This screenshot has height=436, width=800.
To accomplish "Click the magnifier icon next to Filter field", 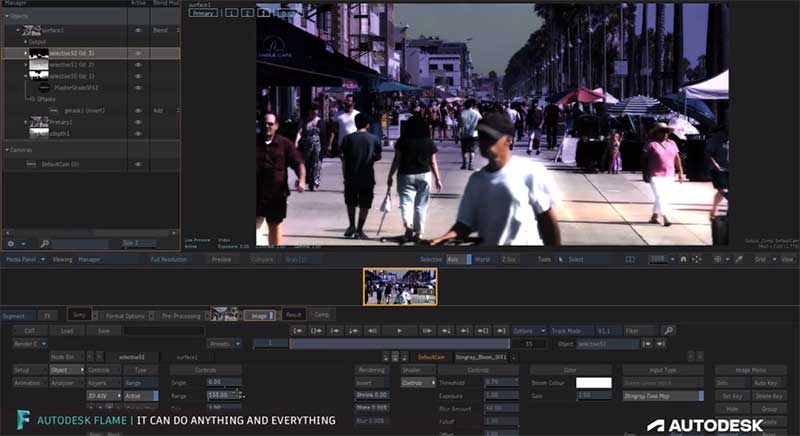I will click(x=668, y=331).
